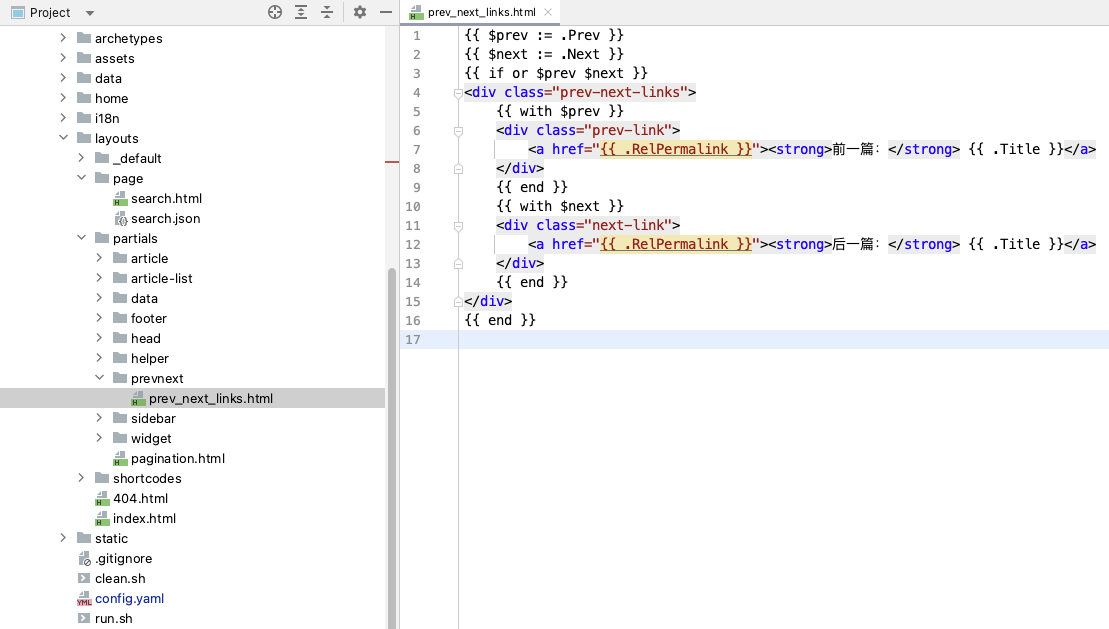The image size is (1109, 629).
Task: Select config.yaml in the tree
Action: tap(129, 599)
